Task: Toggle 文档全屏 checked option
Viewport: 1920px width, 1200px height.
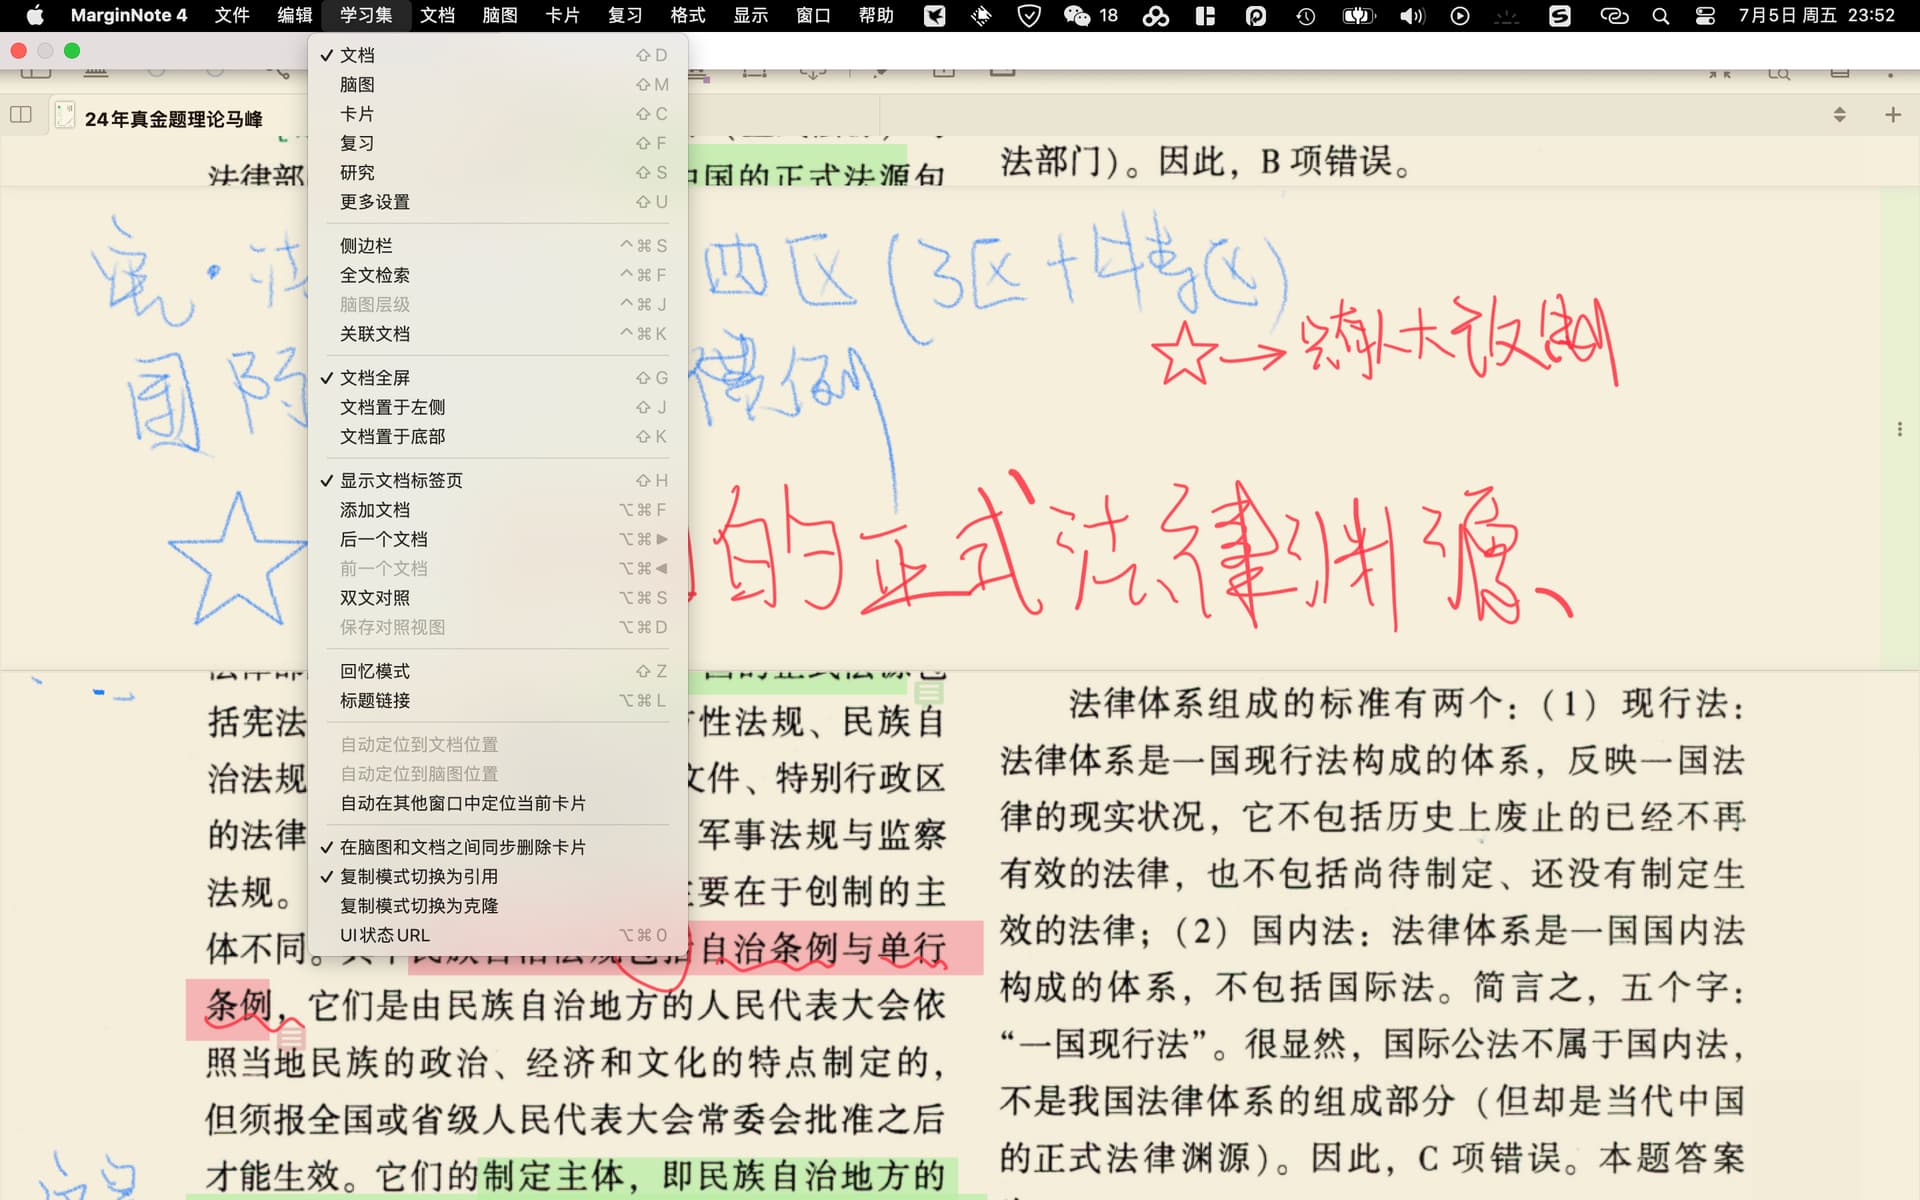Action: click(497, 378)
